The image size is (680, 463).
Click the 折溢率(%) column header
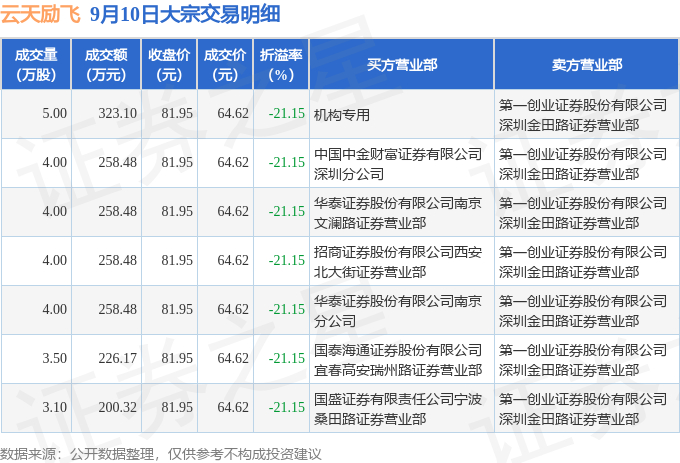281,65
